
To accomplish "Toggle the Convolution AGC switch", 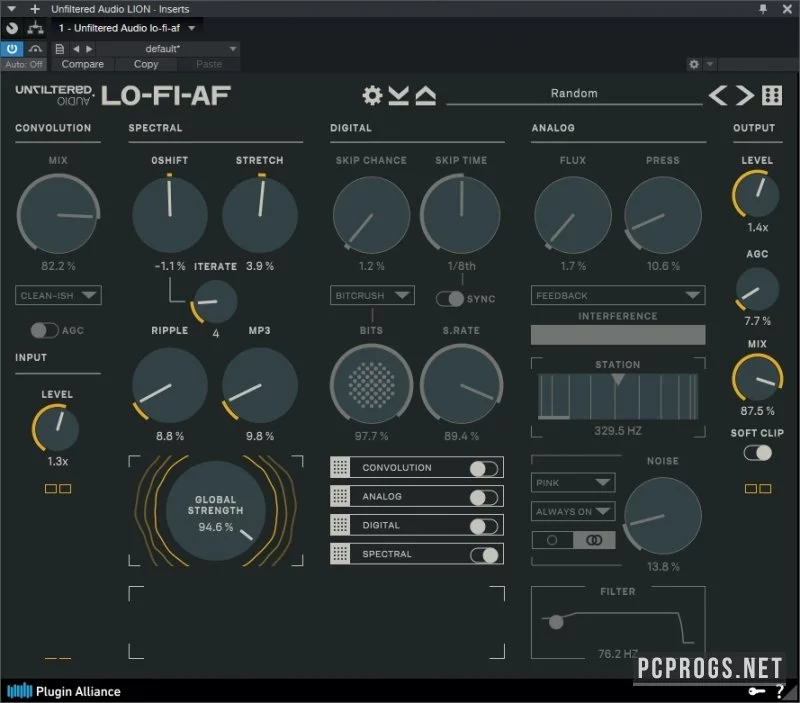I will (x=44, y=330).
